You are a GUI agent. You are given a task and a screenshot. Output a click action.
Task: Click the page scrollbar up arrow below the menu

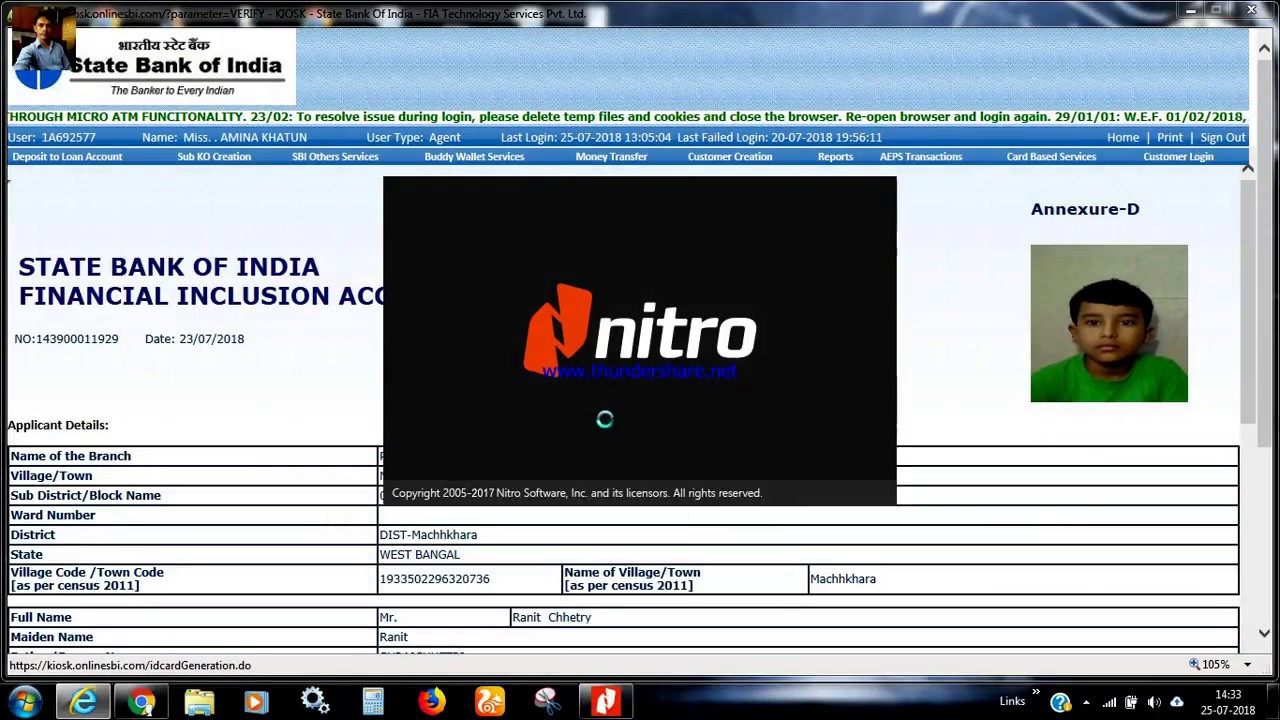1247,168
